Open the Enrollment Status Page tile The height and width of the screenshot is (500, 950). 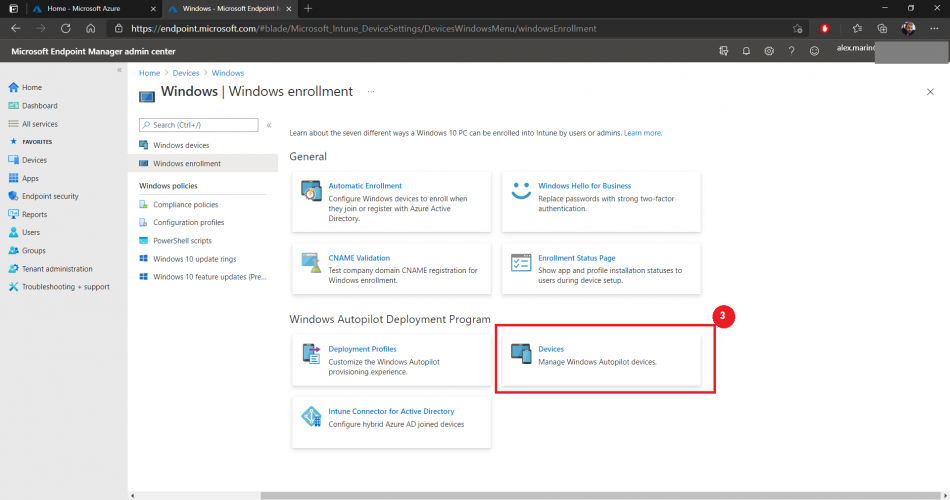601,269
